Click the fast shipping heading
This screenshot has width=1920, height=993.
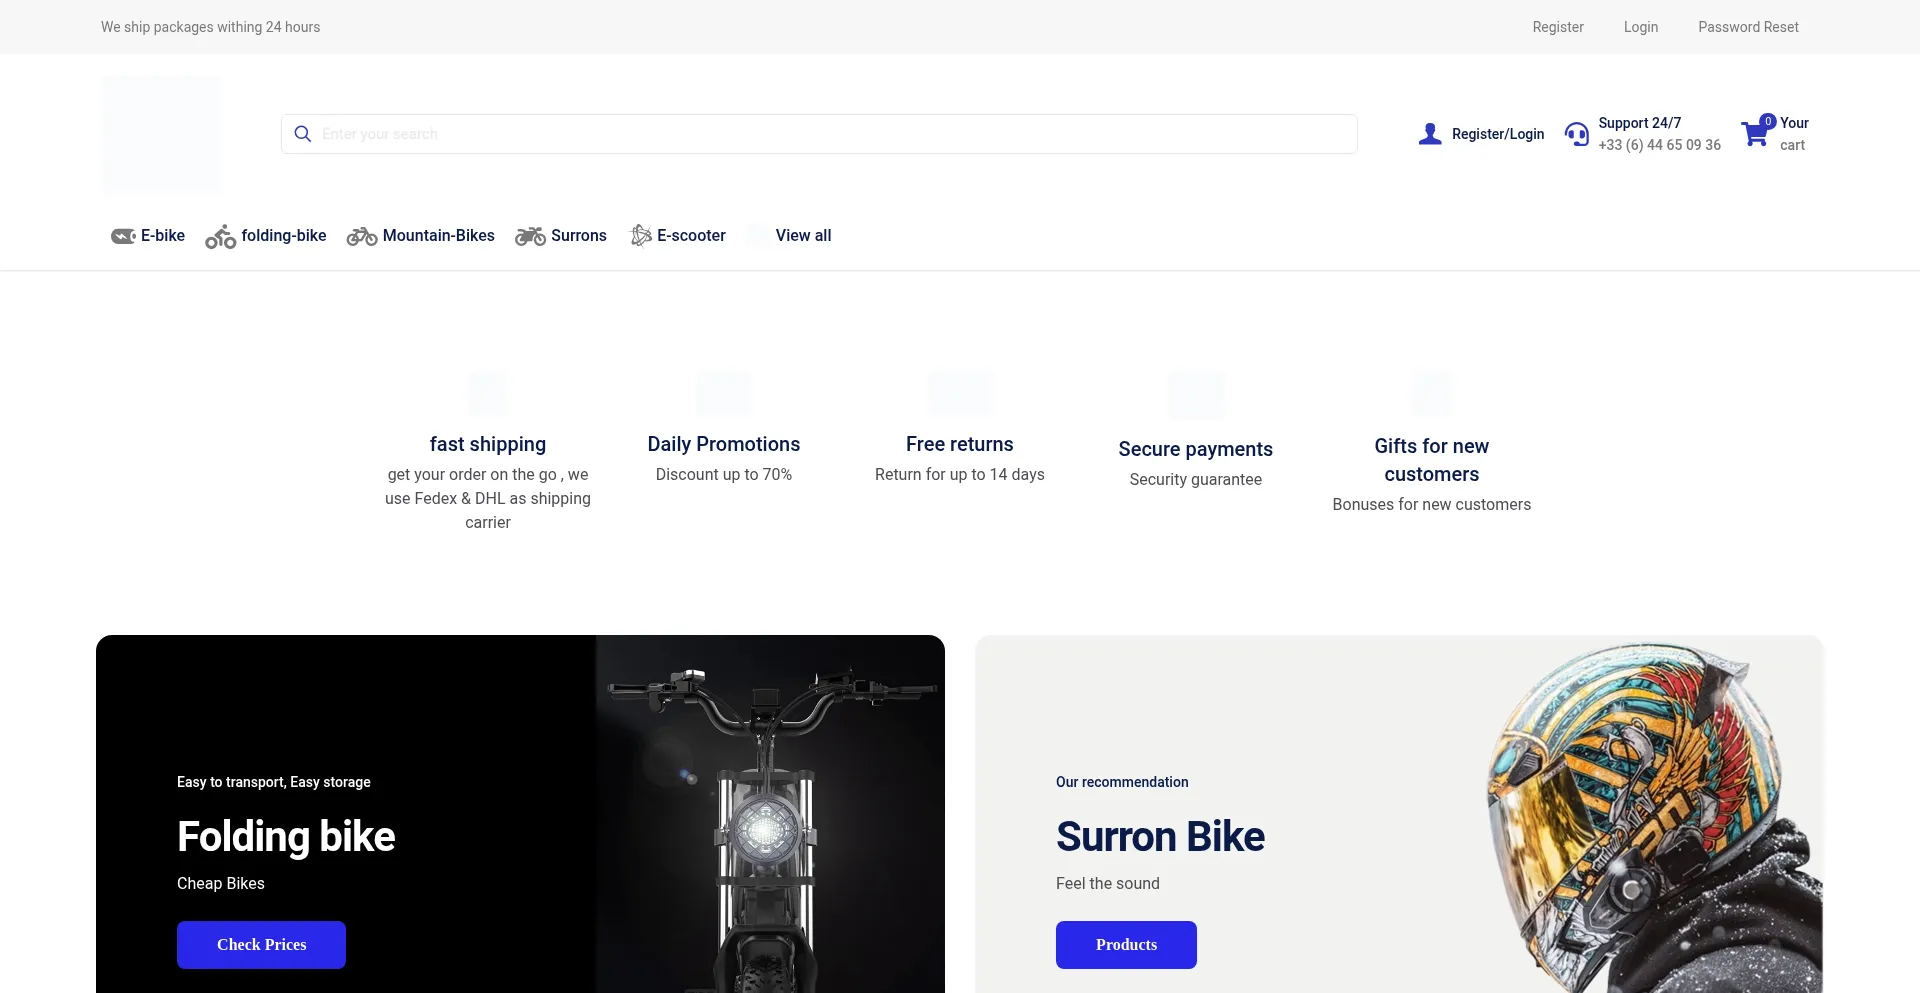488,444
